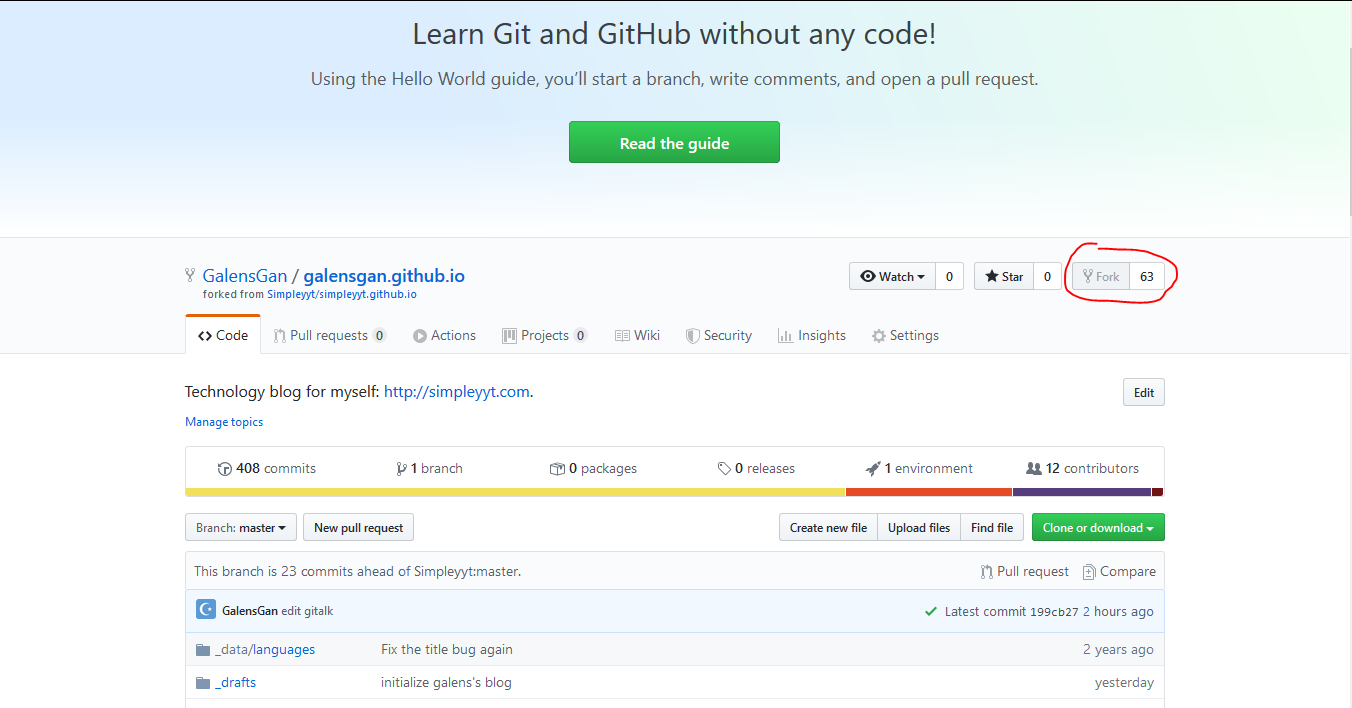Open the Actions tab
The height and width of the screenshot is (708, 1352).
click(444, 336)
